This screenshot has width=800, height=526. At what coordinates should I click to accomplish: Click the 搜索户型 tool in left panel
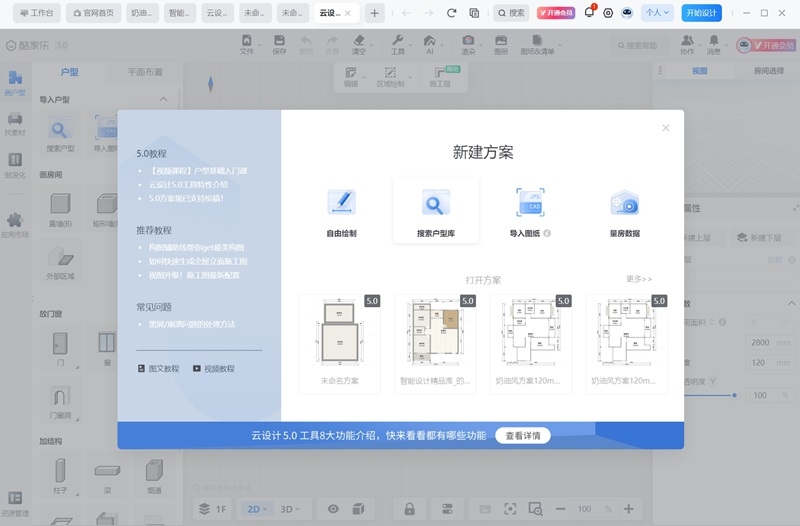pyautogui.click(x=60, y=135)
